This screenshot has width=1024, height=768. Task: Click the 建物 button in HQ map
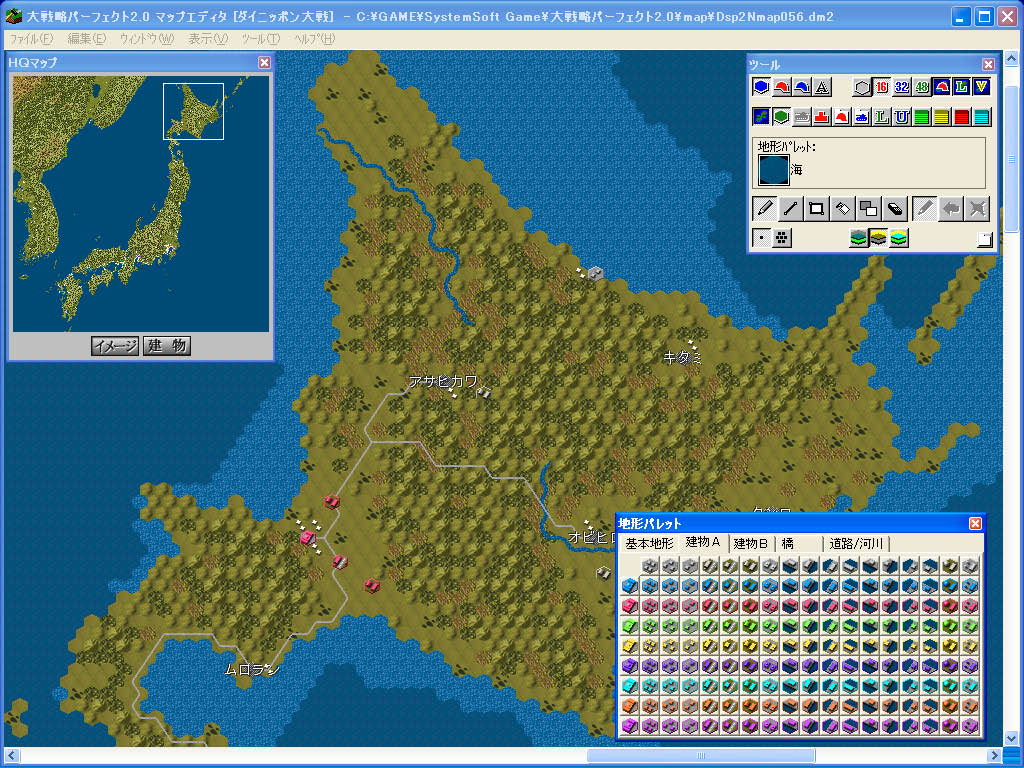point(167,345)
